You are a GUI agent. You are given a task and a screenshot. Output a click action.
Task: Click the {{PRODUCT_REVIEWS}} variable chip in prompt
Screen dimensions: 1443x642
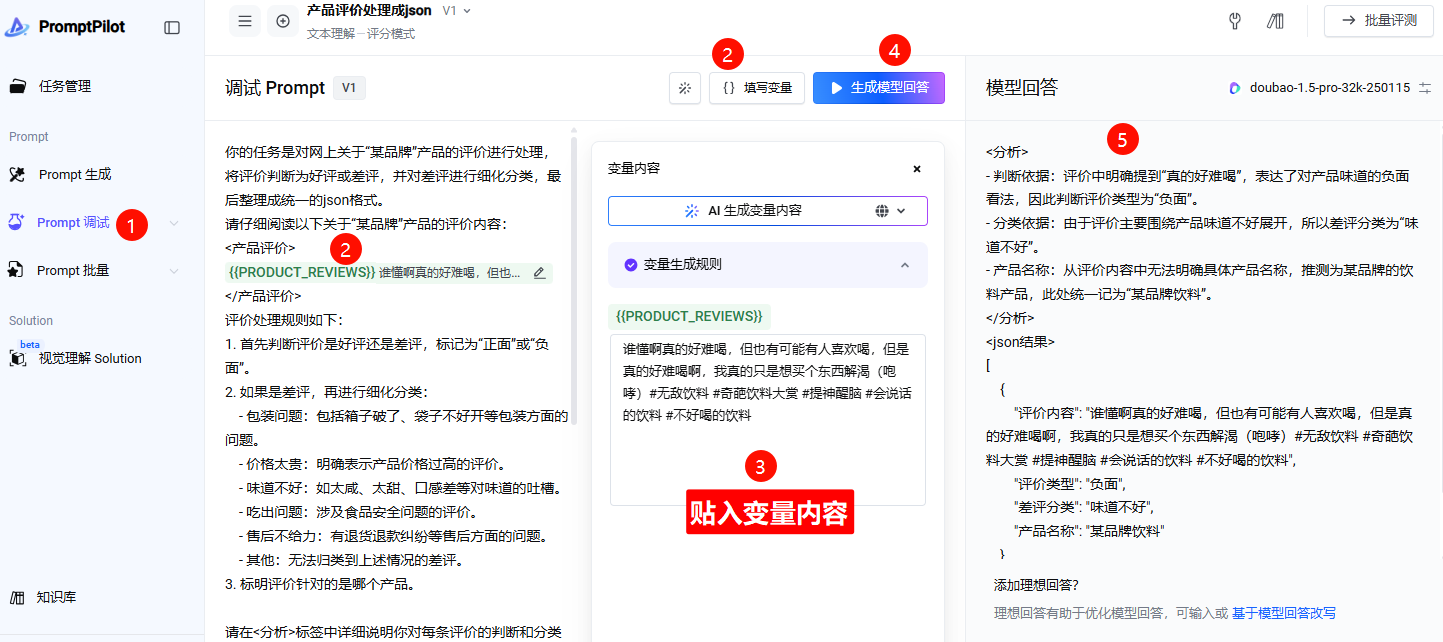click(x=302, y=273)
